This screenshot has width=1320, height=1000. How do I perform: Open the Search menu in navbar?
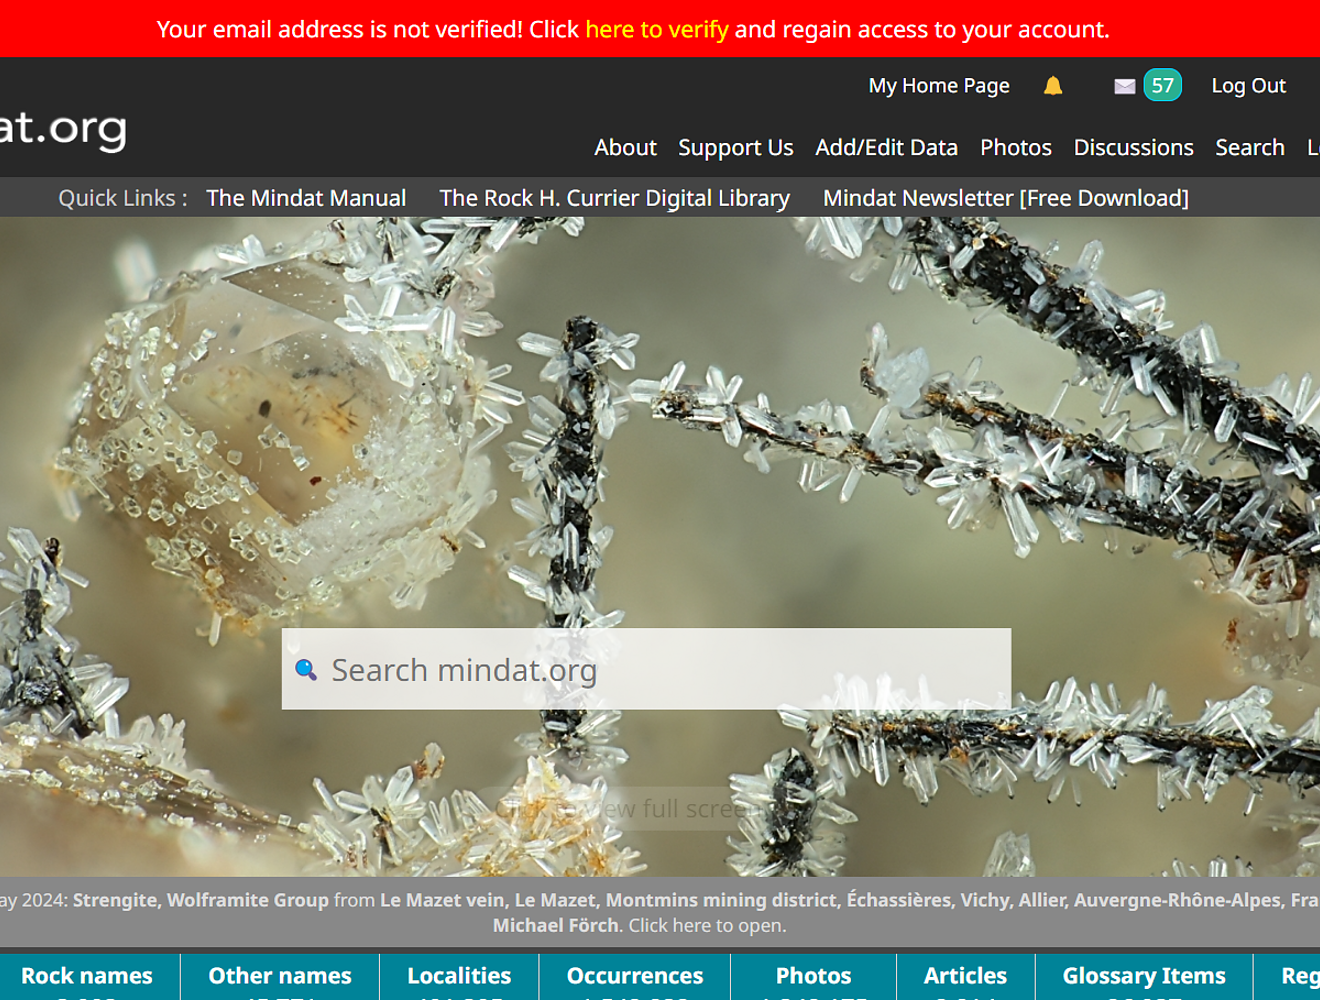[x=1249, y=148]
